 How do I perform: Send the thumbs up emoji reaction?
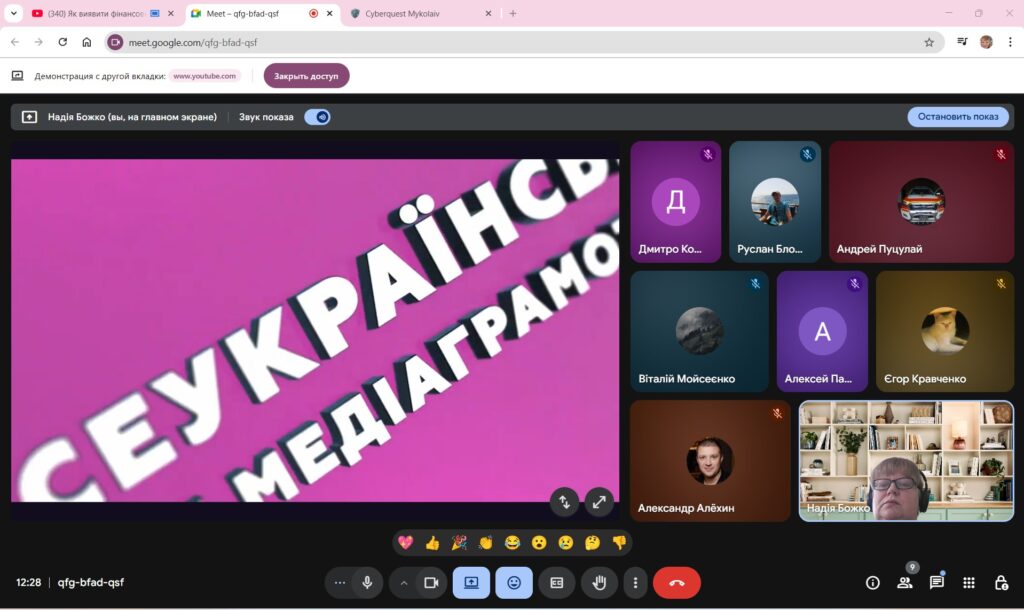[432, 543]
